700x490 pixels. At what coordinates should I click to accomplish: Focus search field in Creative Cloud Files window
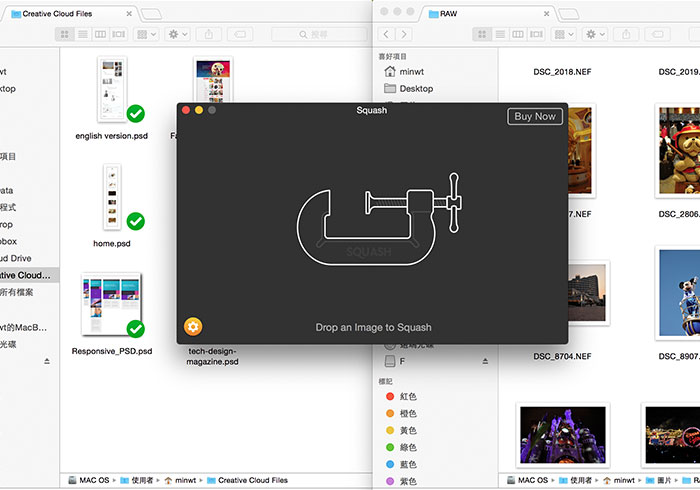[319, 34]
